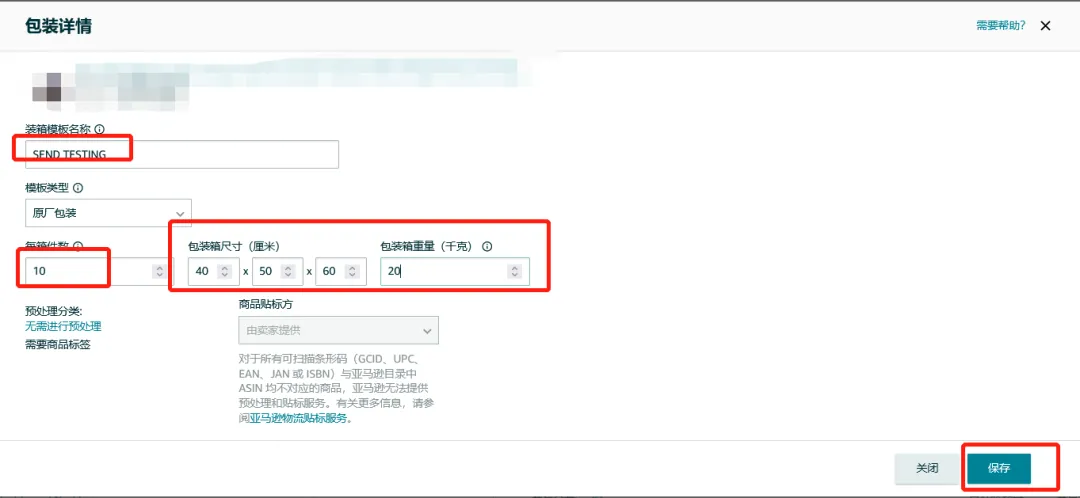Open the 由卖家提供 labeling dropdown
Viewport: 1080px width, 498px height.
coord(338,331)
